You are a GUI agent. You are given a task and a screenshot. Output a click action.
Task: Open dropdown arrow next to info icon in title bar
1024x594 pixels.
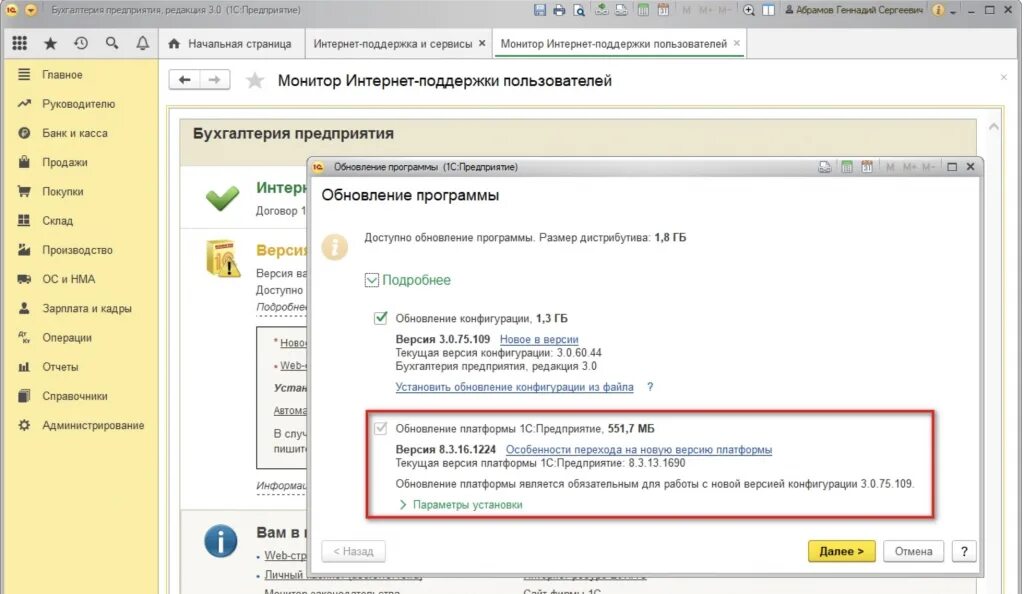click(x=953, y=11)
